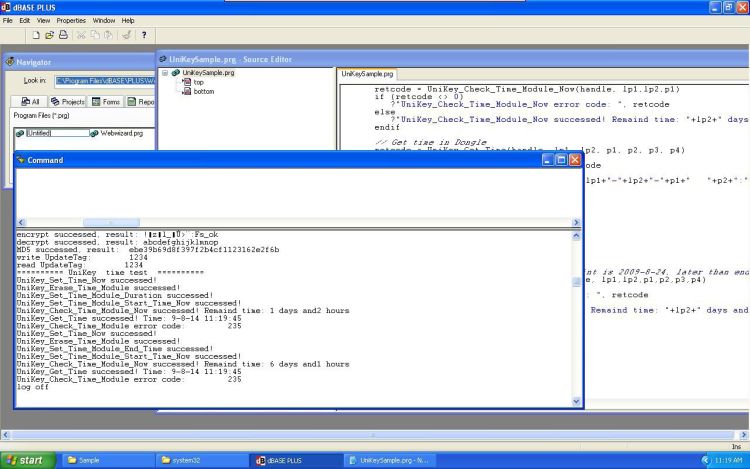Click the Source Editor title bar icon
750x469 pixels.
[163, 59]
